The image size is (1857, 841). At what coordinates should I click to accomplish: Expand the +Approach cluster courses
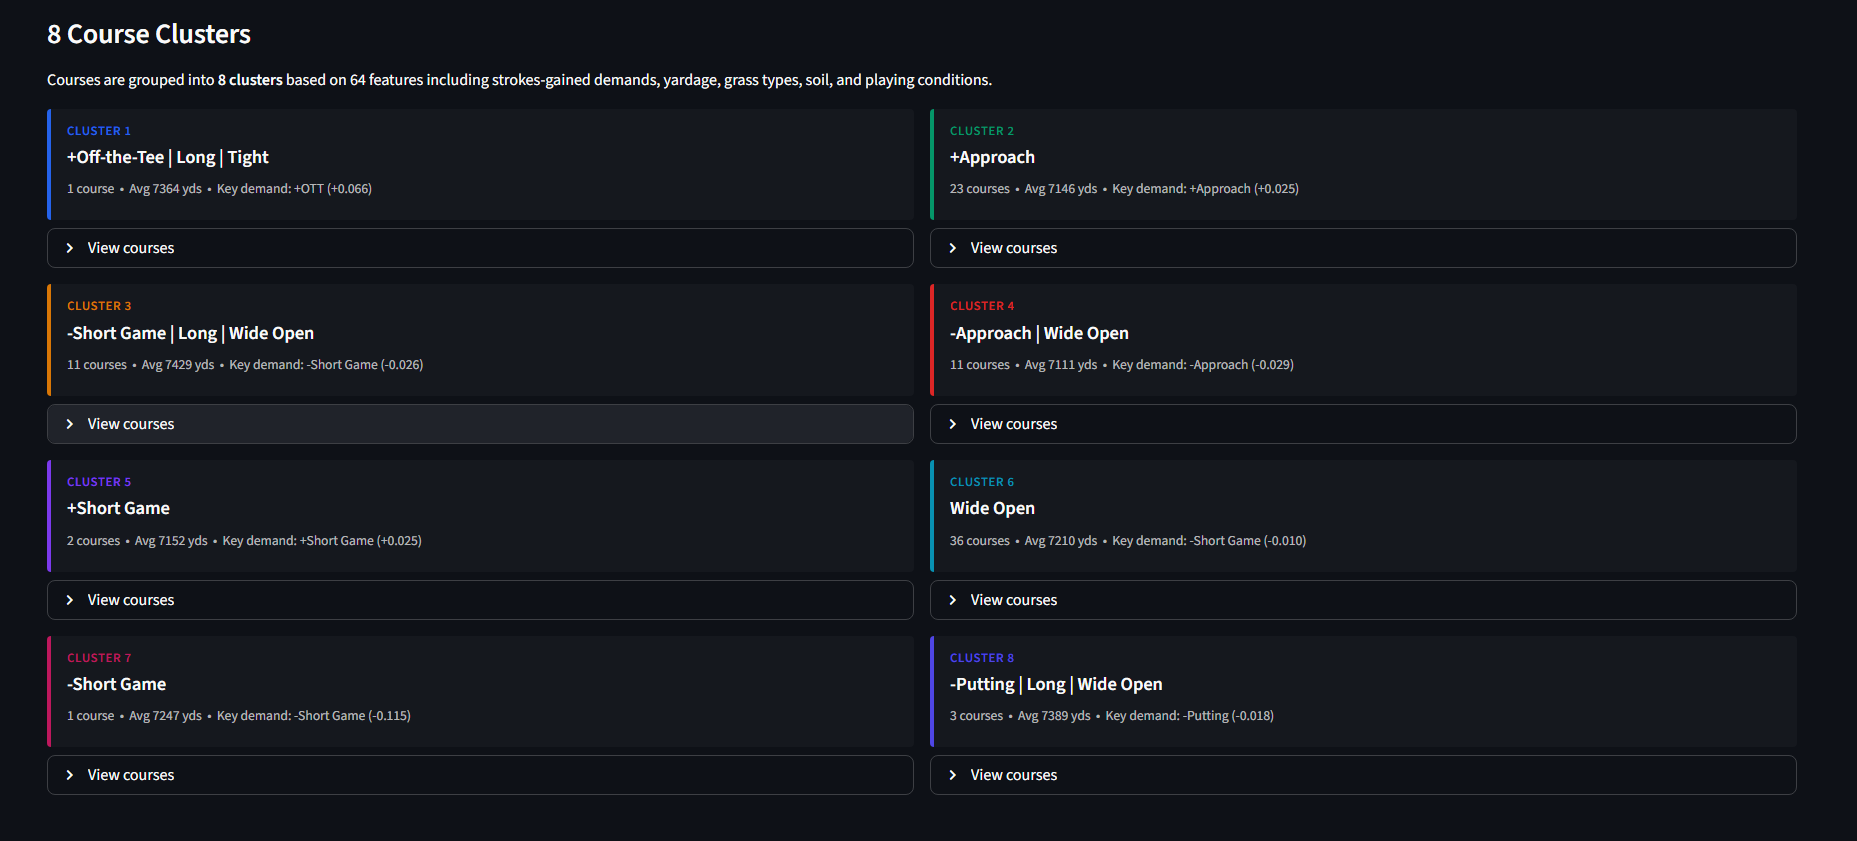click(1013, 248)
